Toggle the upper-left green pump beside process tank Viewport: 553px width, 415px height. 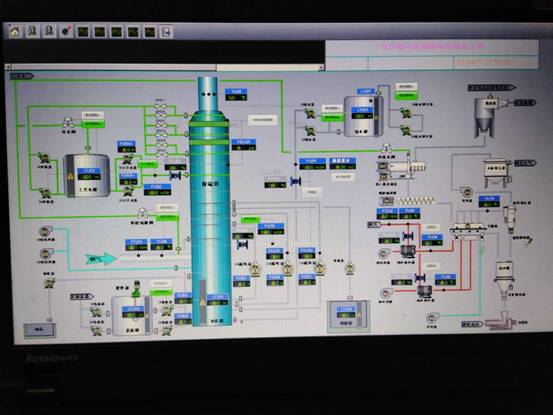pos(44,158)
